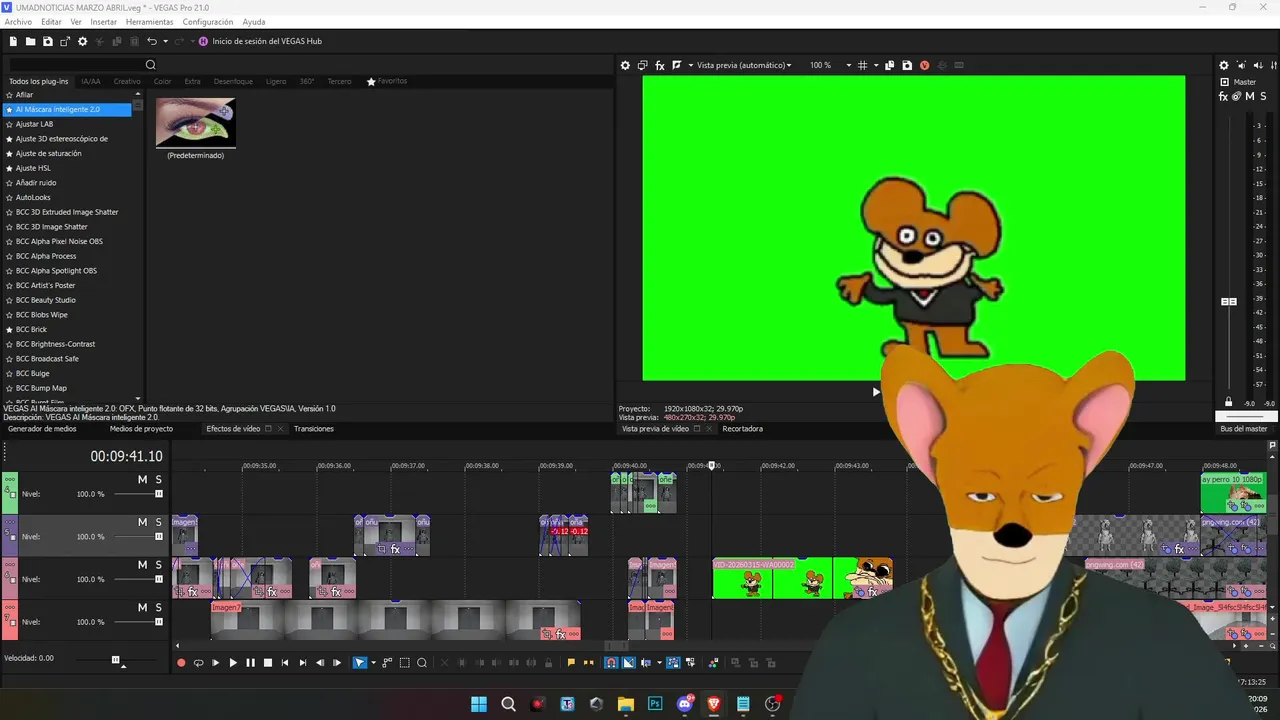Screen dimensions: 1280x720
Task: Stop playback in the transport bar
Action: (x=267, y=663)
